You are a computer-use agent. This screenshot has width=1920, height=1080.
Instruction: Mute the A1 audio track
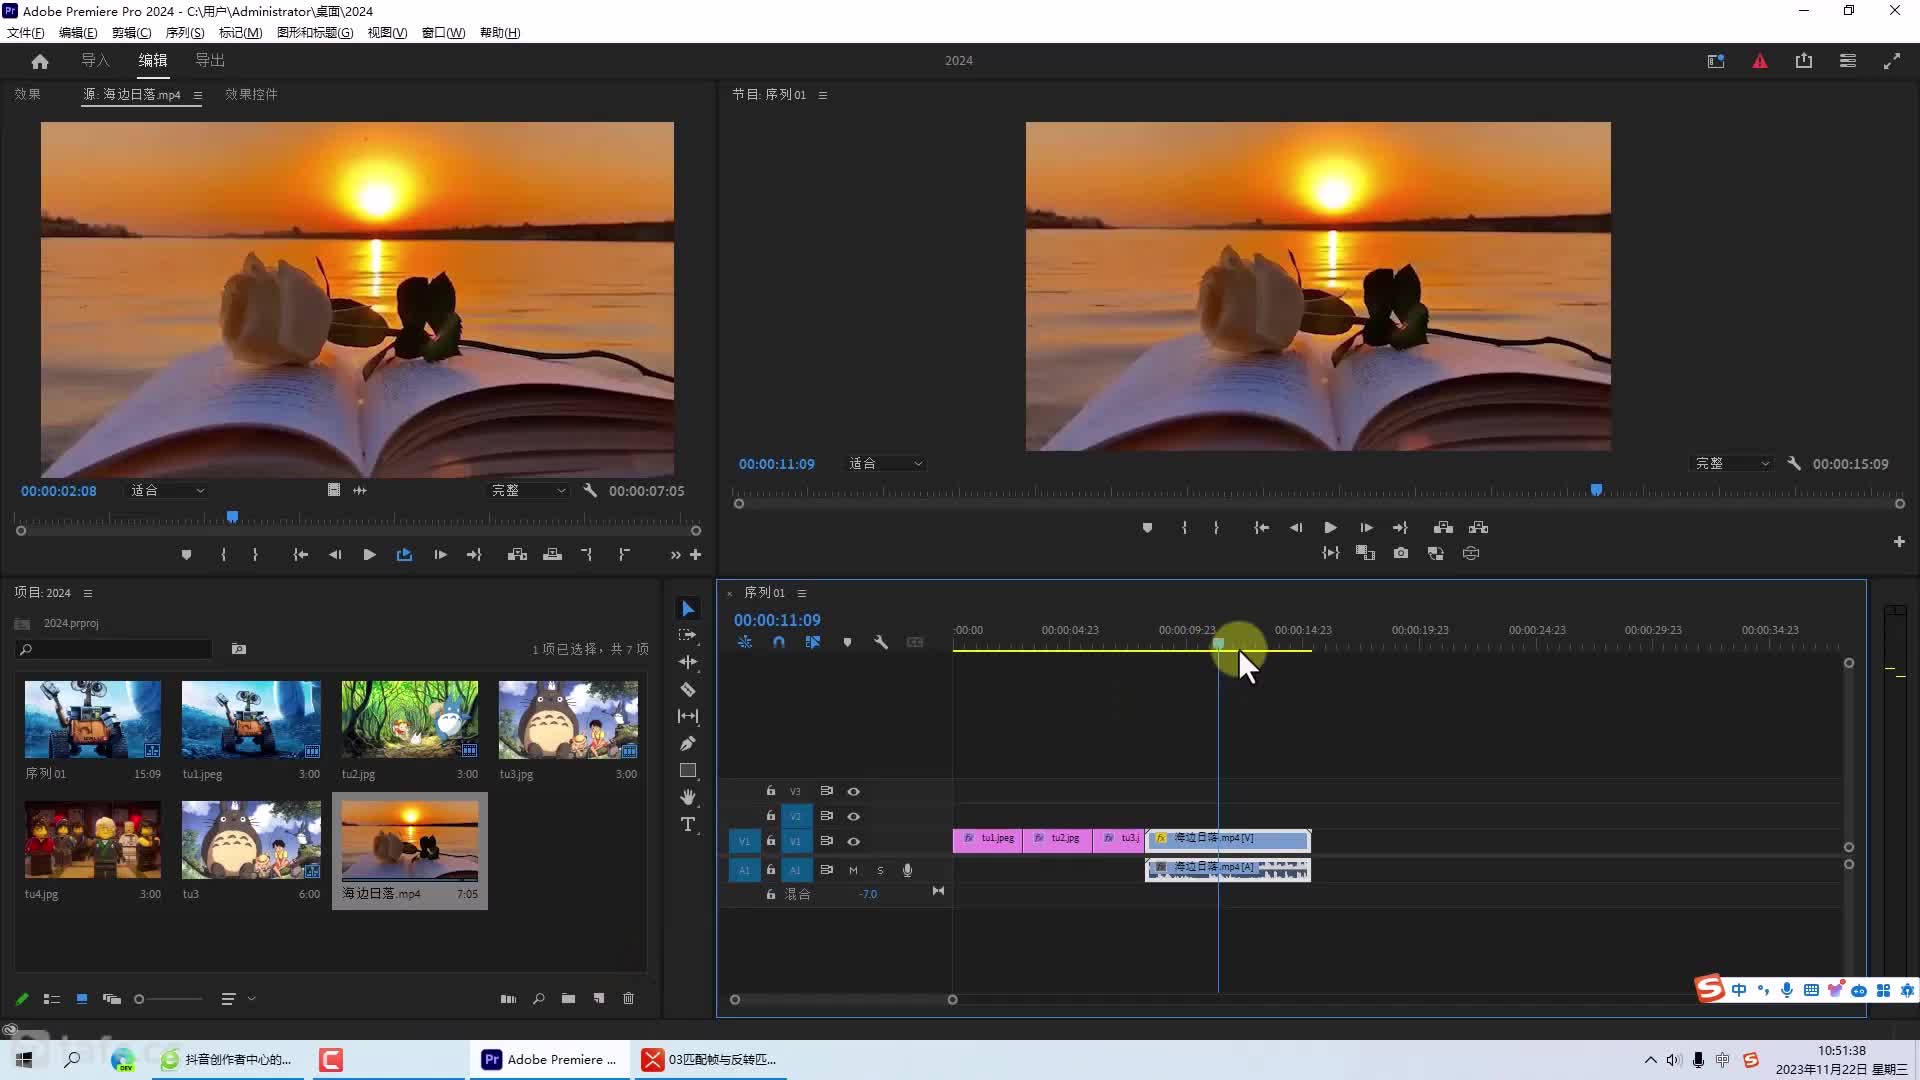853,870
